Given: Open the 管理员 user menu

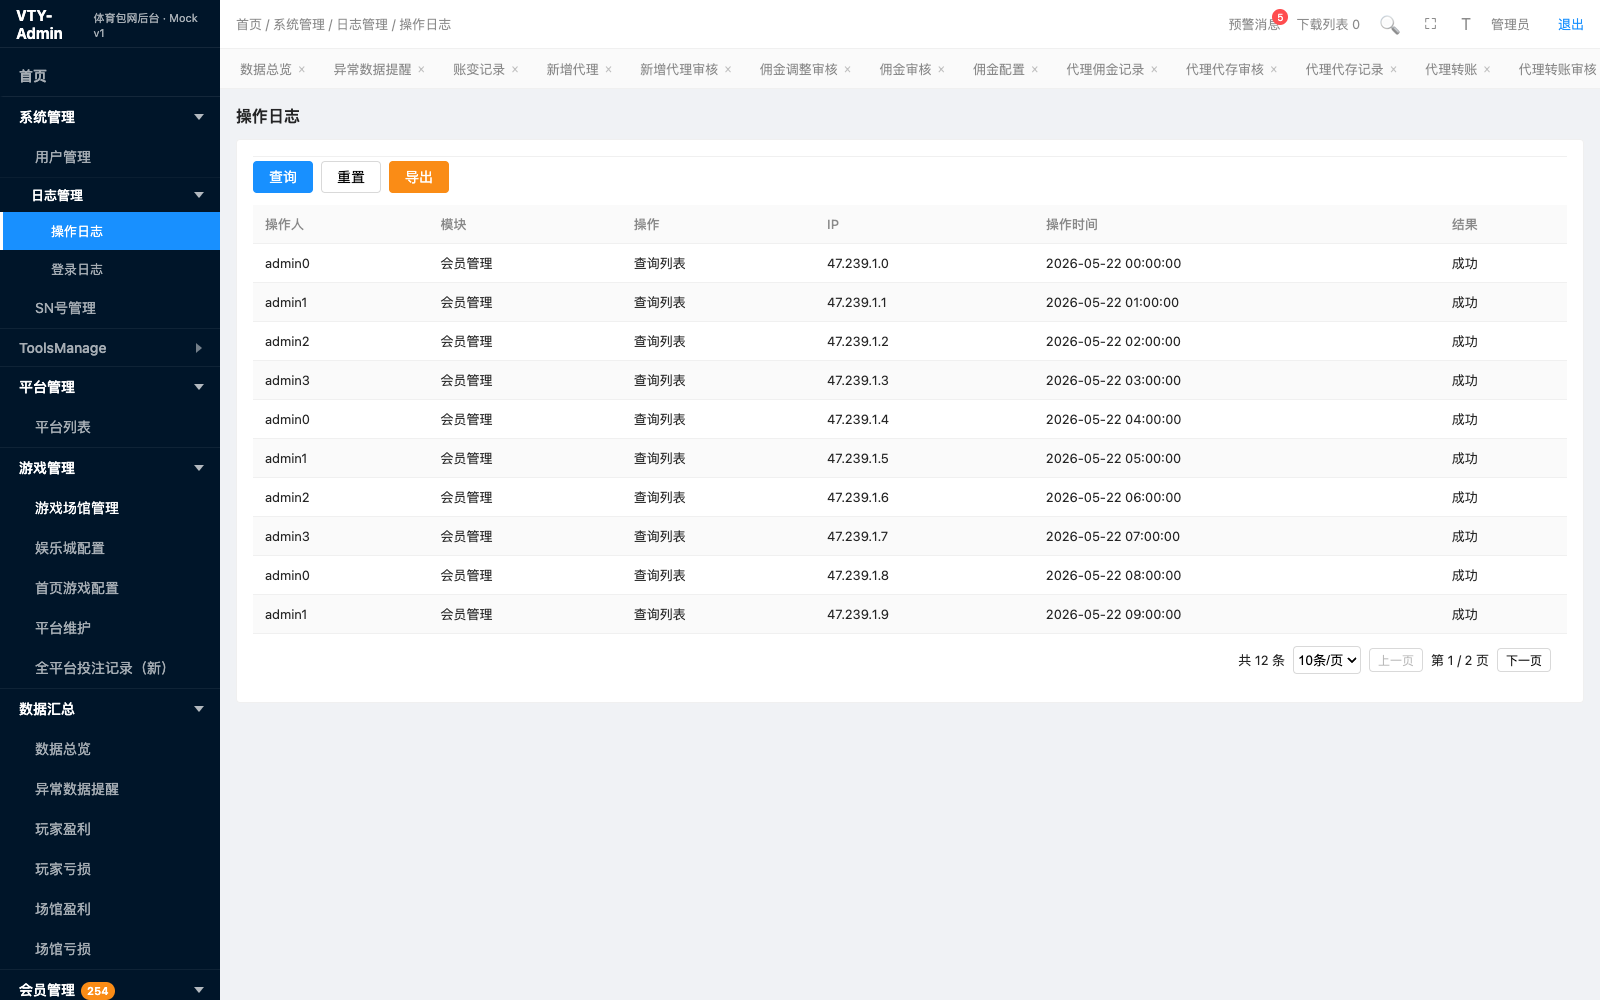Looking at the screenshot, I should tap(1510, 24).
